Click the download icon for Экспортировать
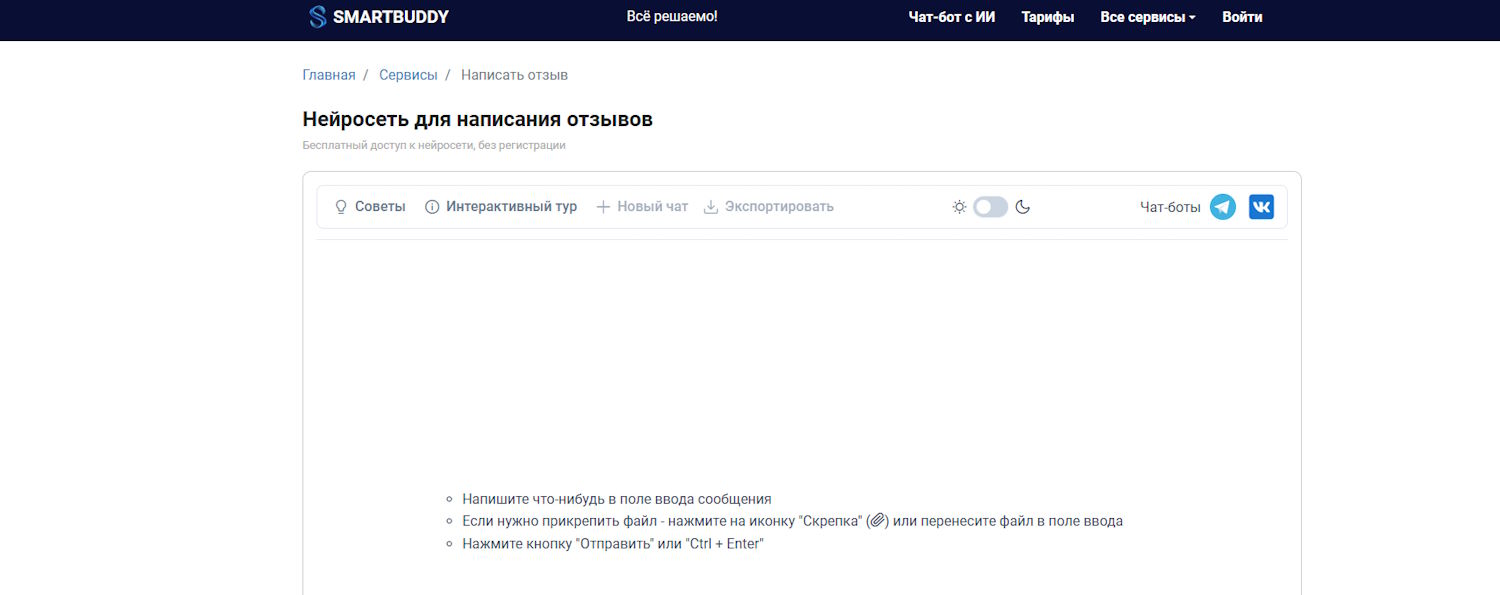 (711, 207)
